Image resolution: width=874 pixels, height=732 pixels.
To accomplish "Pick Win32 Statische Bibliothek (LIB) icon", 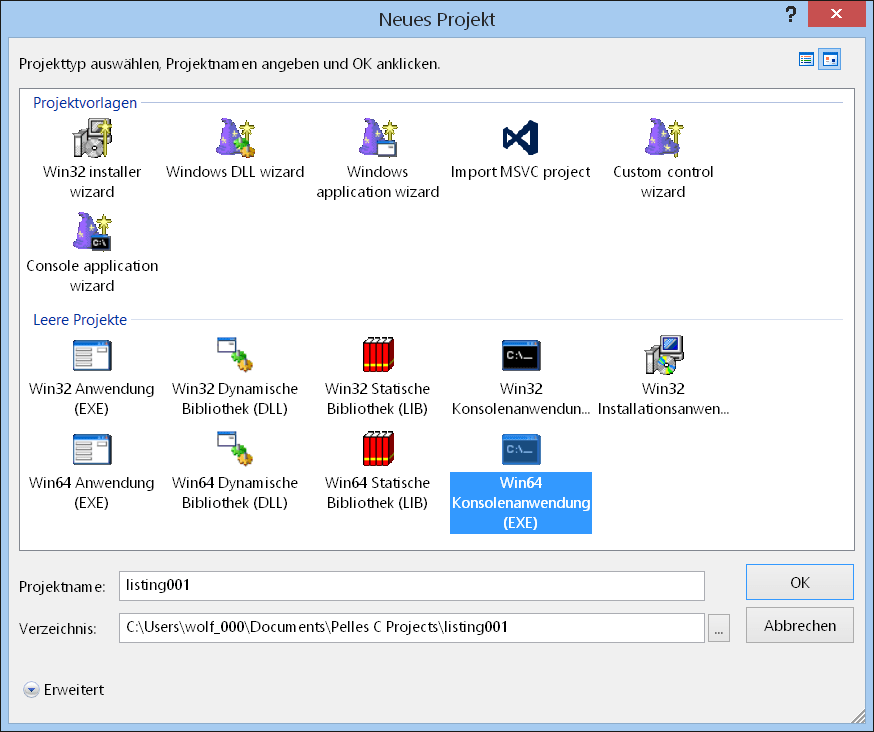I will click(x=378, y=354).
